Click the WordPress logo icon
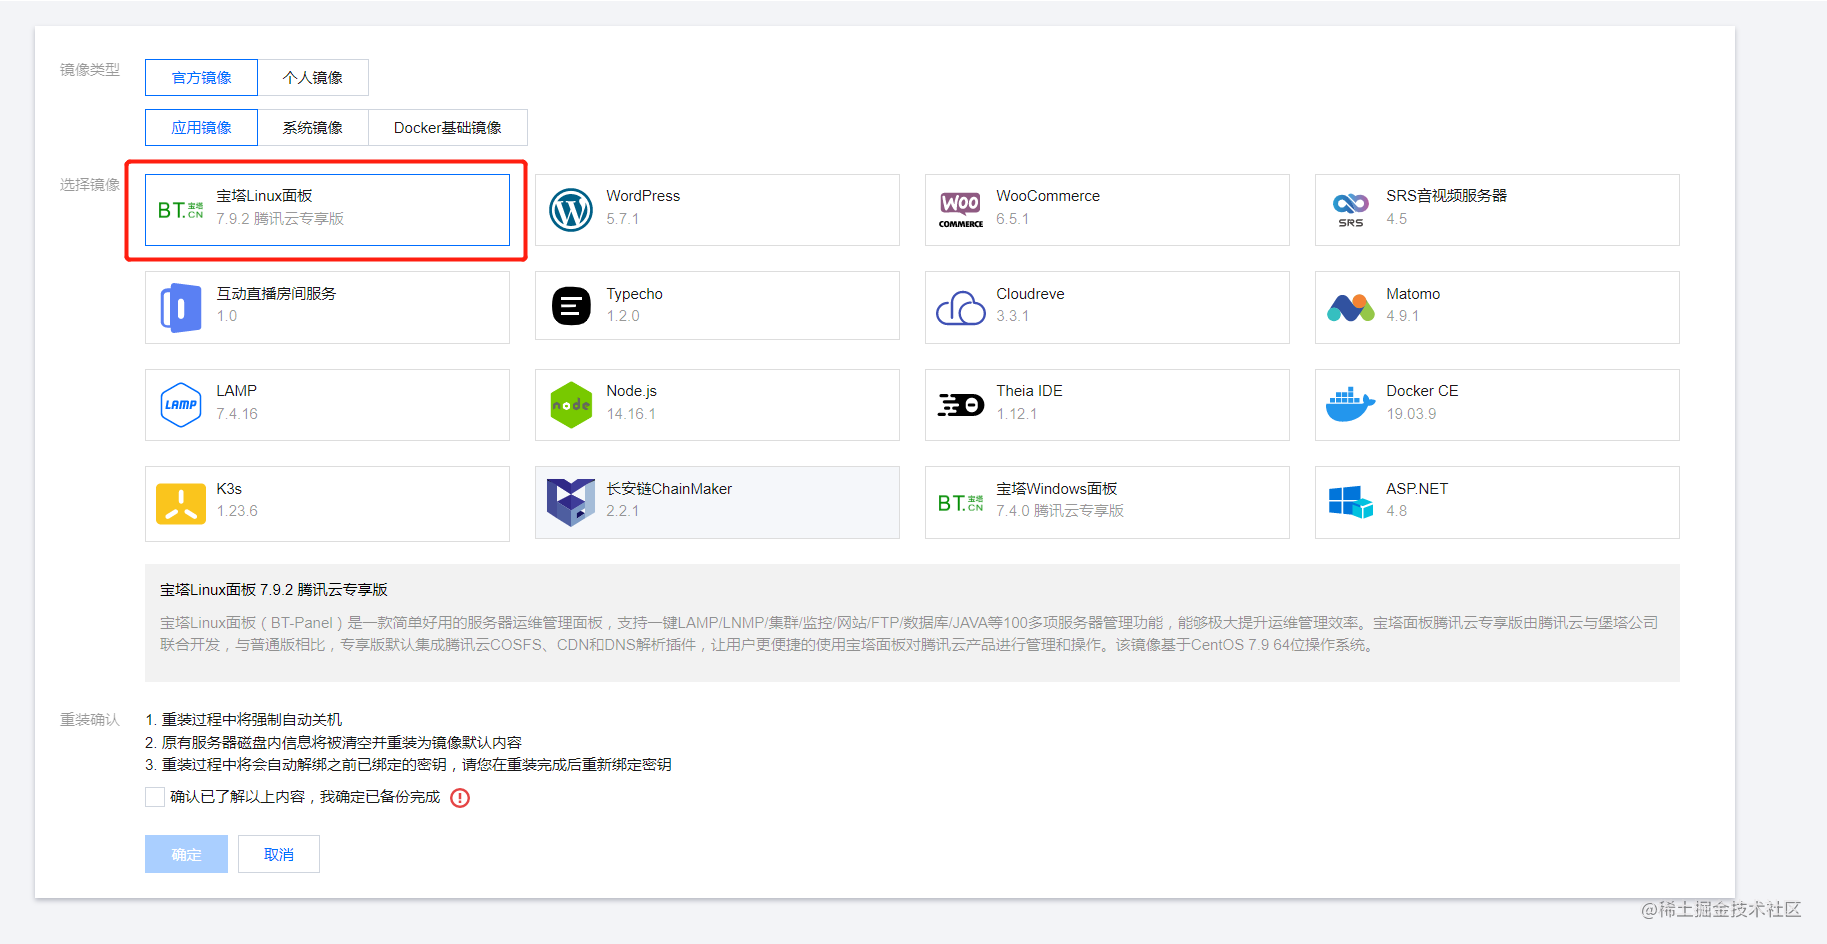The height and width of the screenshot is (944, 1827). click(571, 210)
